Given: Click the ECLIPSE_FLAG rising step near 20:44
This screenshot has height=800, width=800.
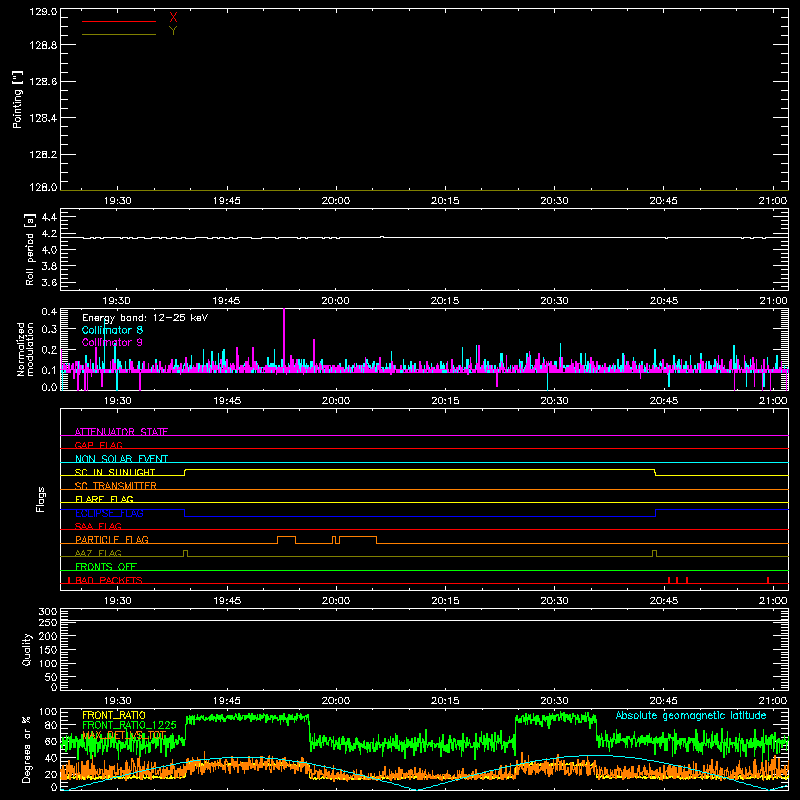Looking at the screenshot, I should (656, 513).
